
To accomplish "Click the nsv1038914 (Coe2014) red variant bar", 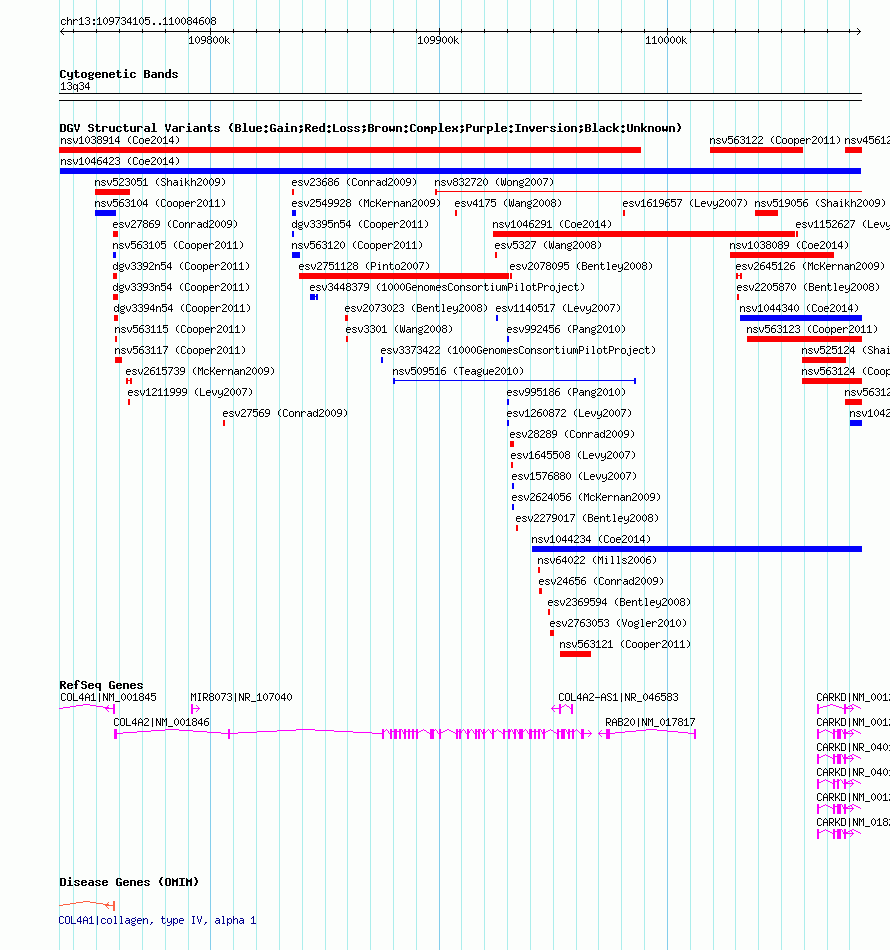I will coord(350,150).
